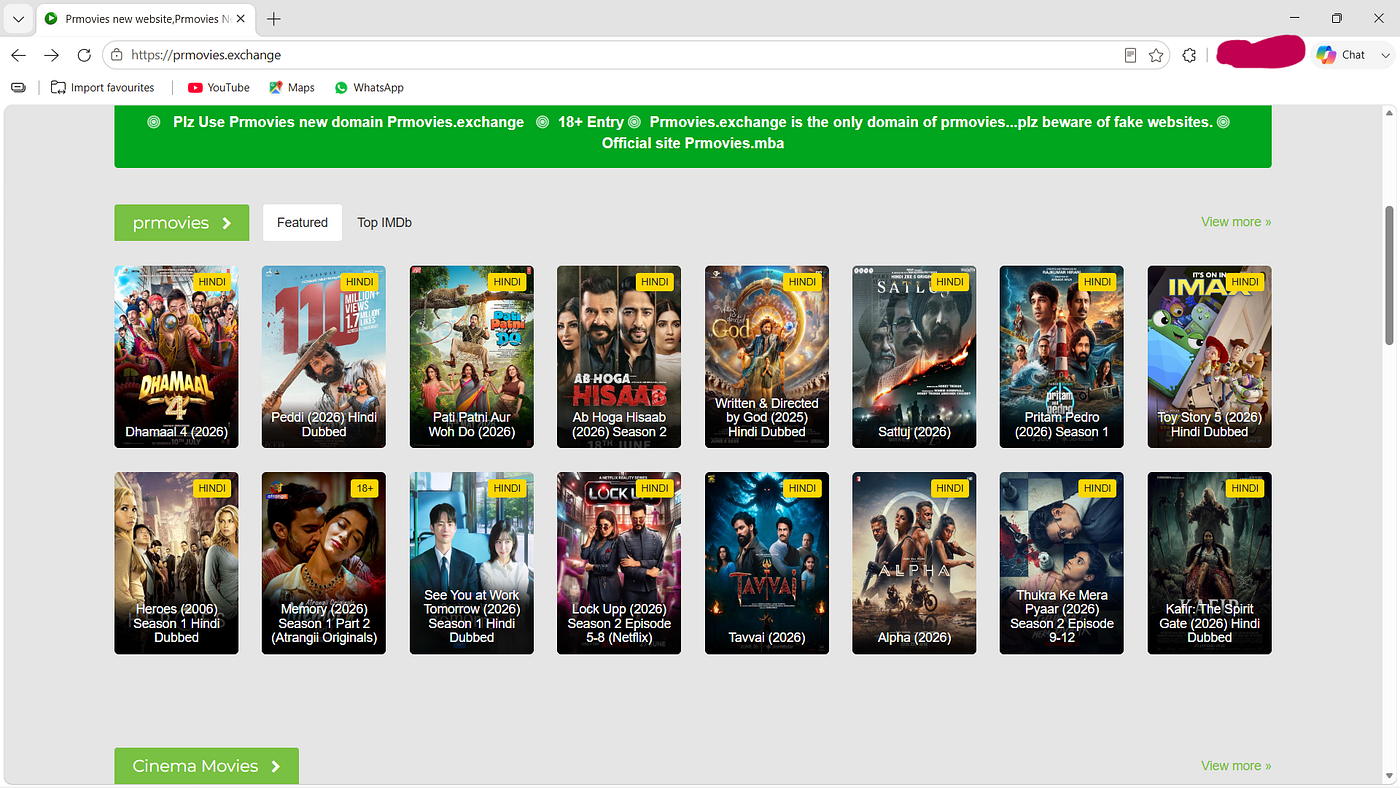Open Kafir: The Spirit Gate poster

click(1210, 563)
